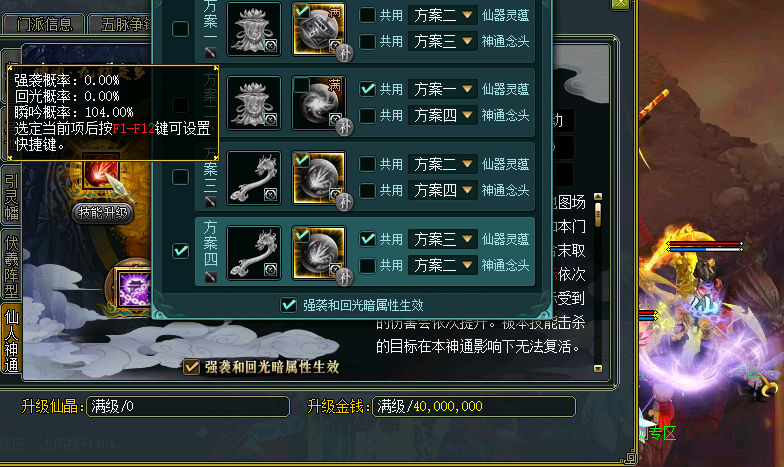
Task: Select the highlighted orb skill in 方案四
Action: coord(319,252)
